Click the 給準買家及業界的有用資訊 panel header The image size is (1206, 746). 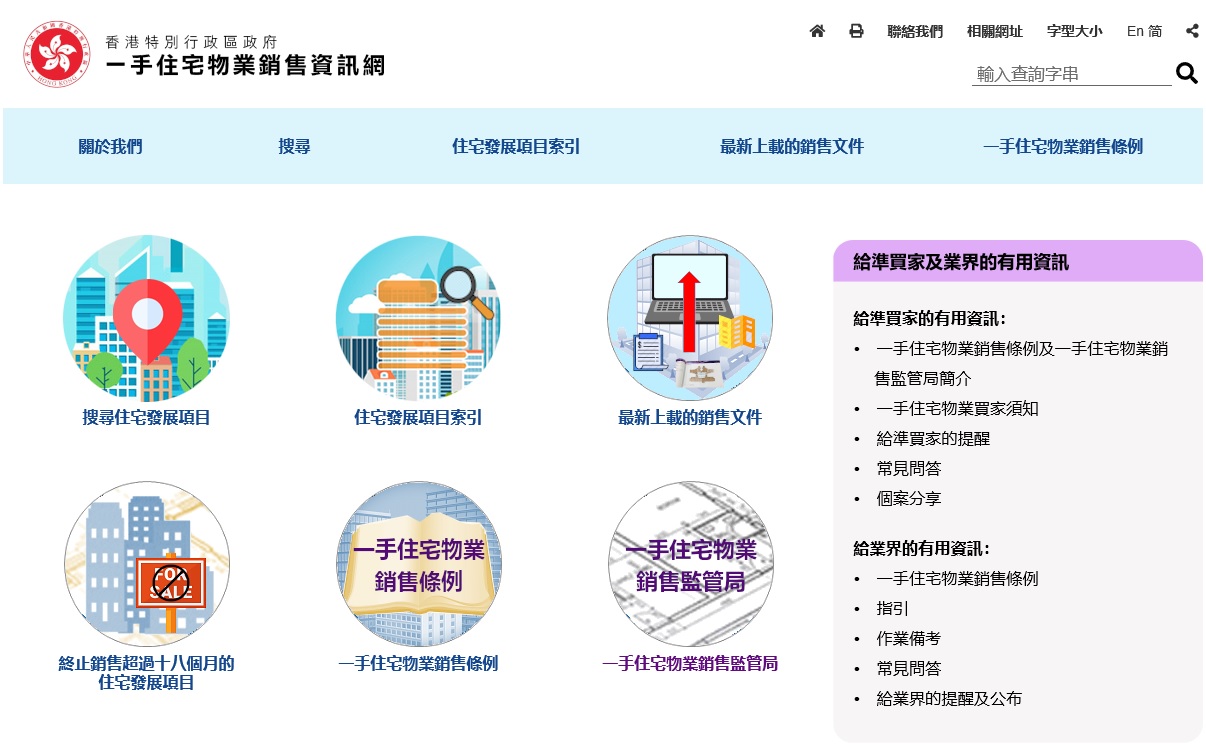pyautogui.click(x=1018, y=261)
